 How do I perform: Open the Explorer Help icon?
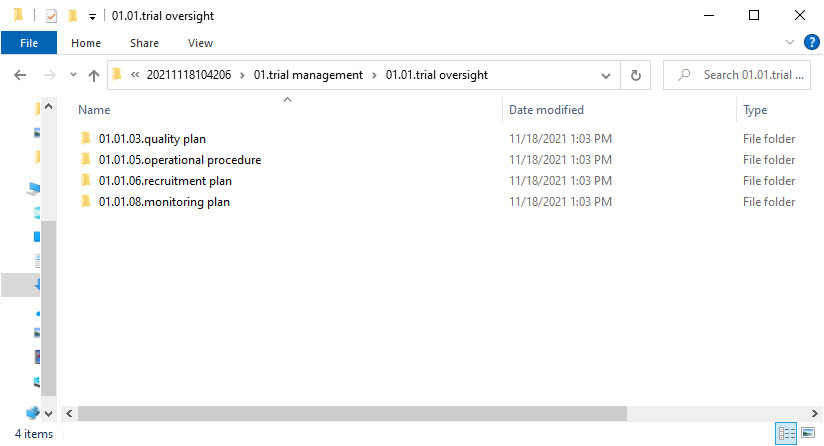tap(812, 42)
